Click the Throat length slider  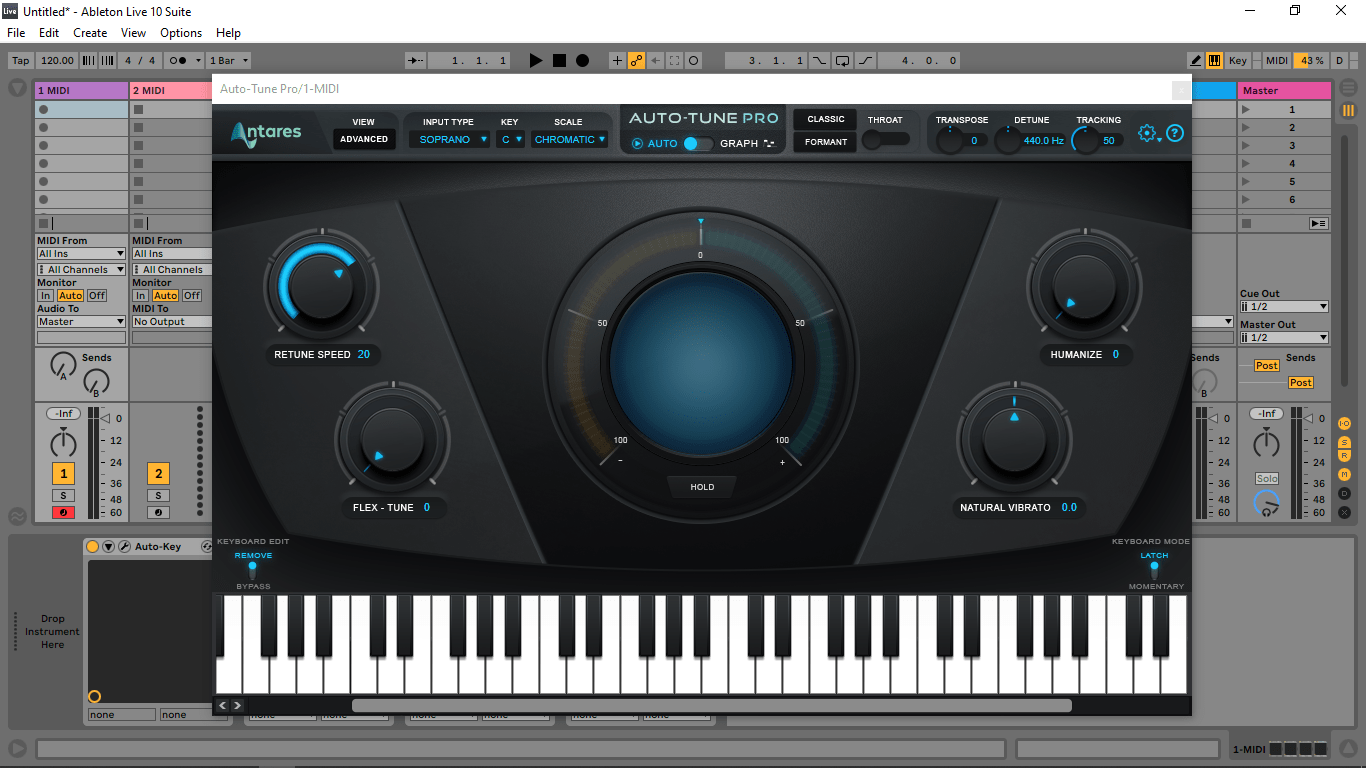click(x=886, y=140)
